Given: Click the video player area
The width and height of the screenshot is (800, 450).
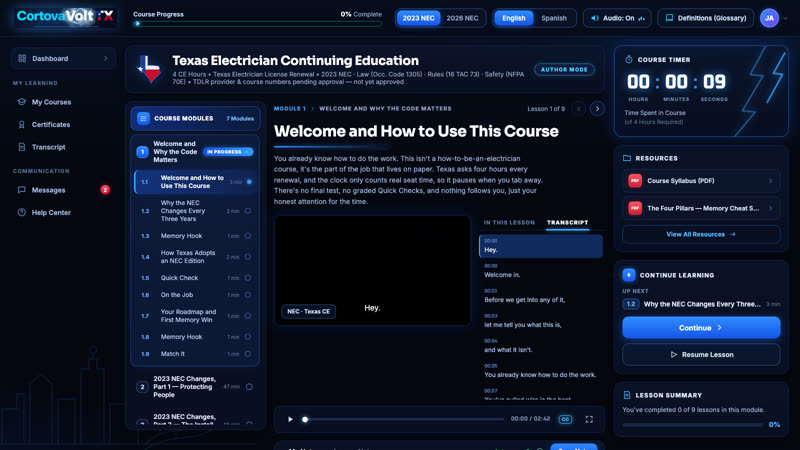Looking at the screenshot, I should 372,270.
